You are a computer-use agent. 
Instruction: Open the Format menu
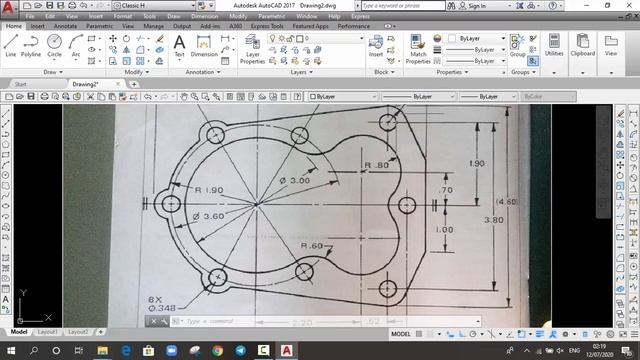122,16
